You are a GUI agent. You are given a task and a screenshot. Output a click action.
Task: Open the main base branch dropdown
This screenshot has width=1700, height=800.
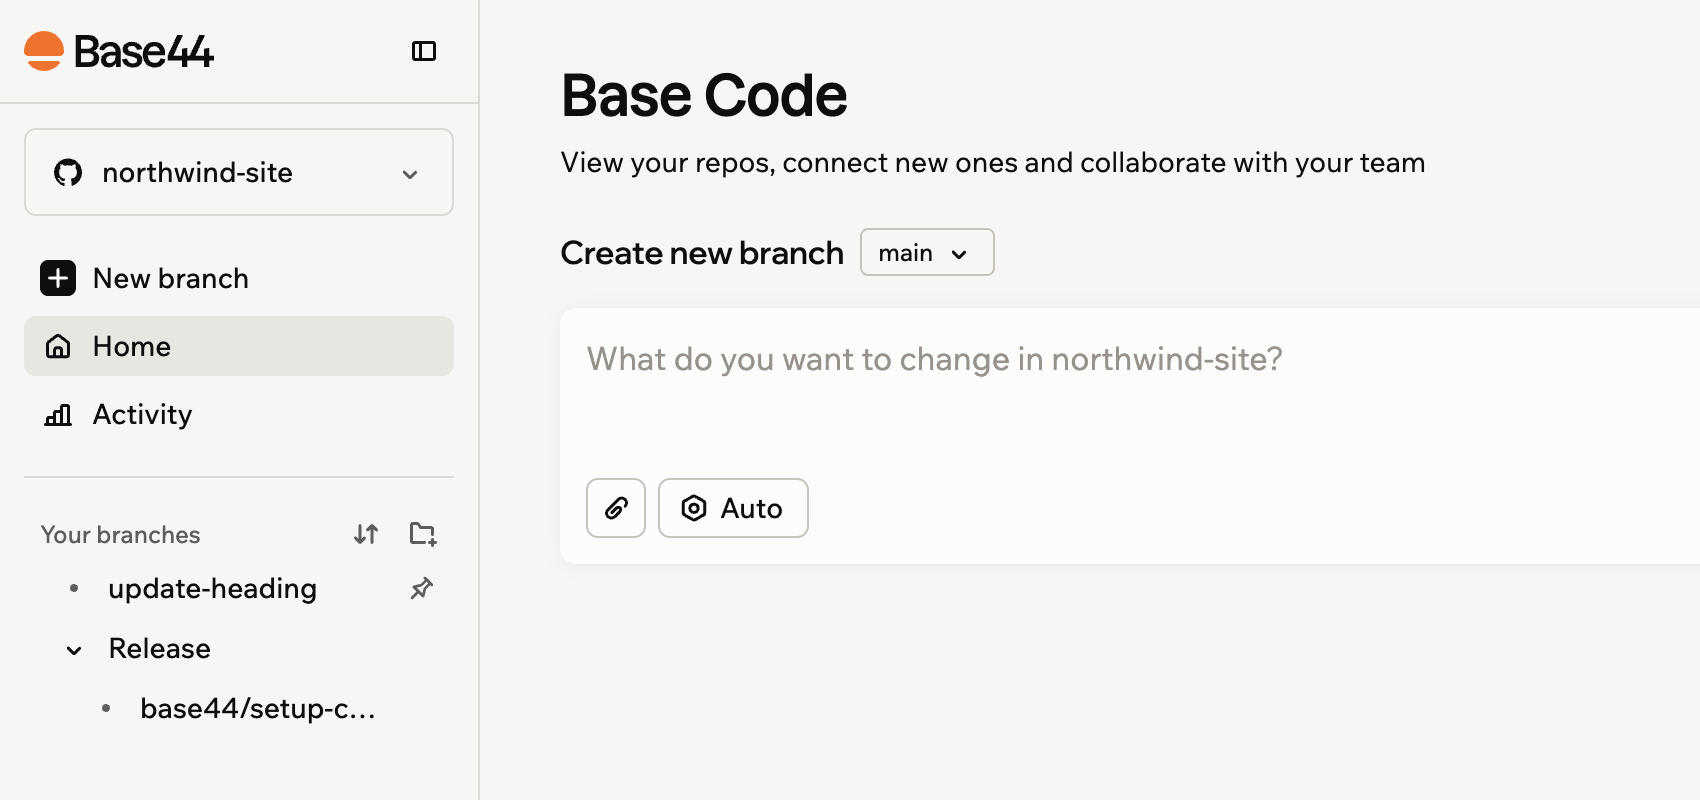point(927,252)
